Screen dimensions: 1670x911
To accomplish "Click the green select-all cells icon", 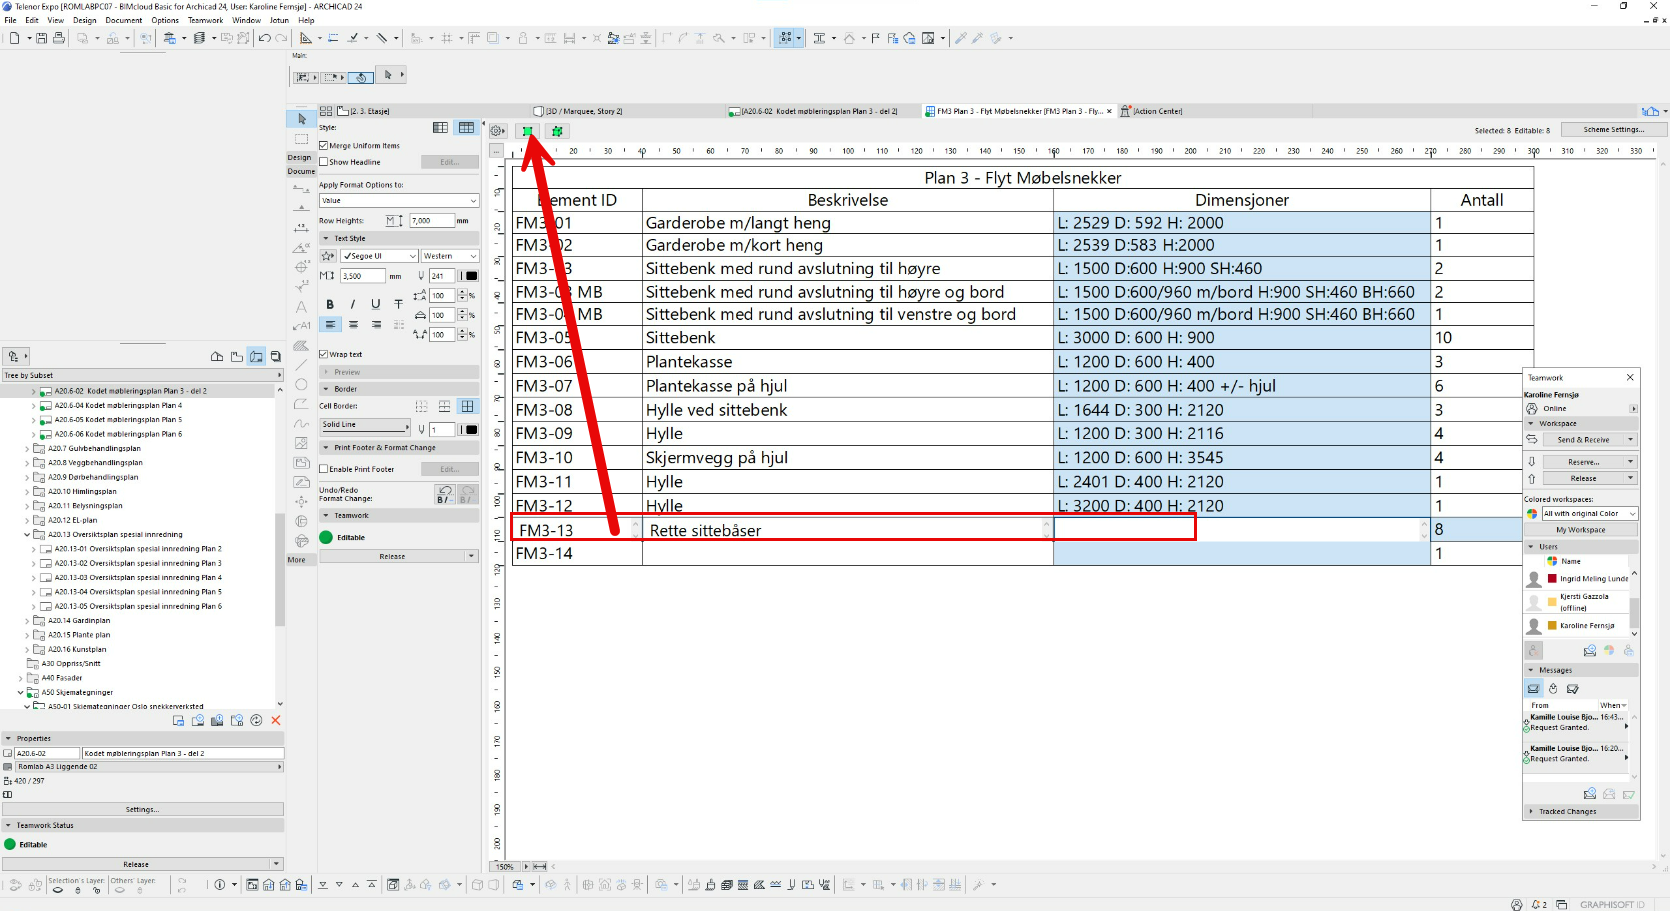I will 527,131.
